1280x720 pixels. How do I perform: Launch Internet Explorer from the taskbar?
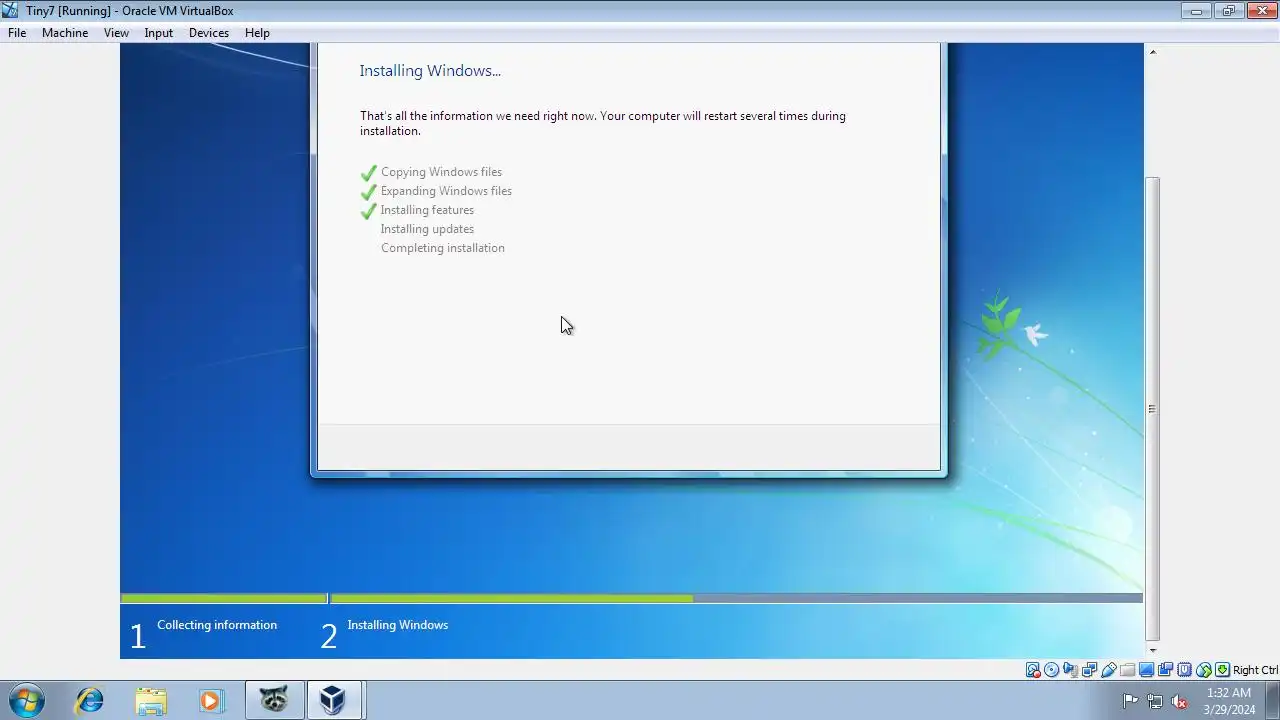coord(90,700)
